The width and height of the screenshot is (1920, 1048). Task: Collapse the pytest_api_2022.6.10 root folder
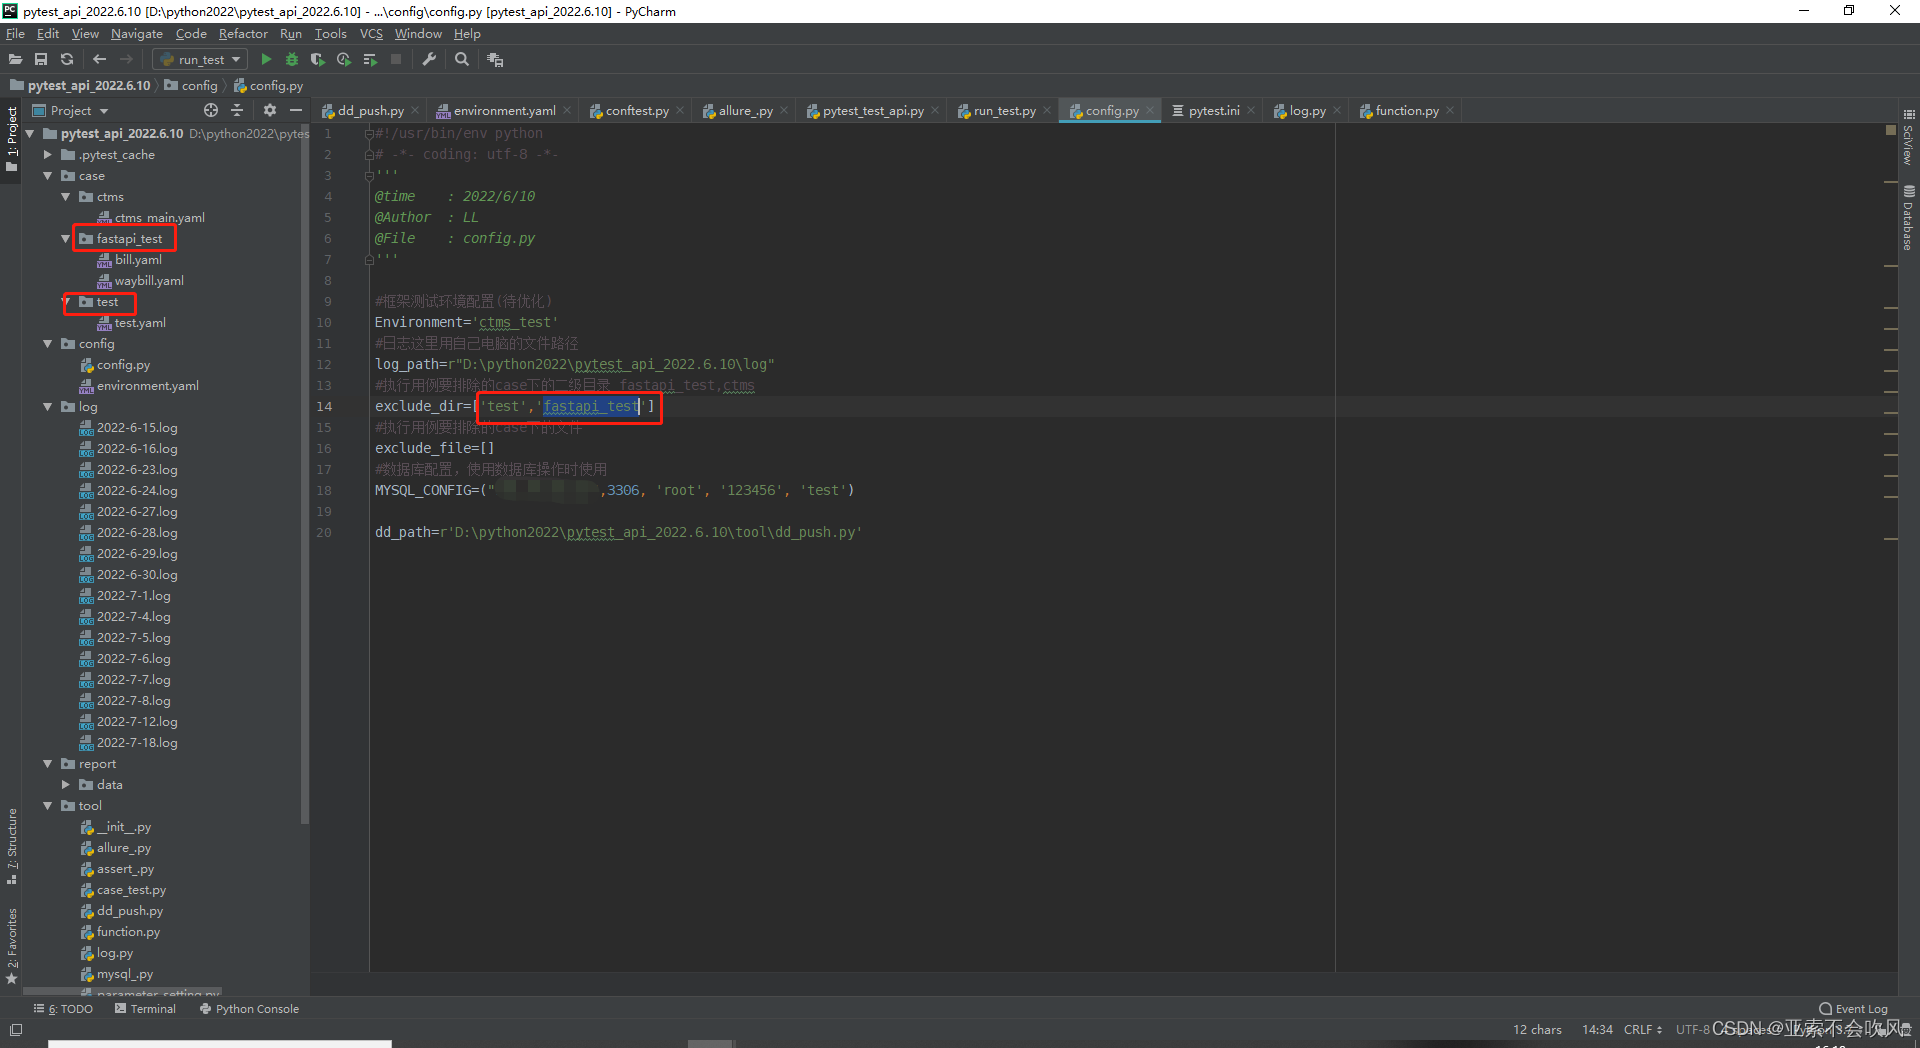(x=29, y=133)
